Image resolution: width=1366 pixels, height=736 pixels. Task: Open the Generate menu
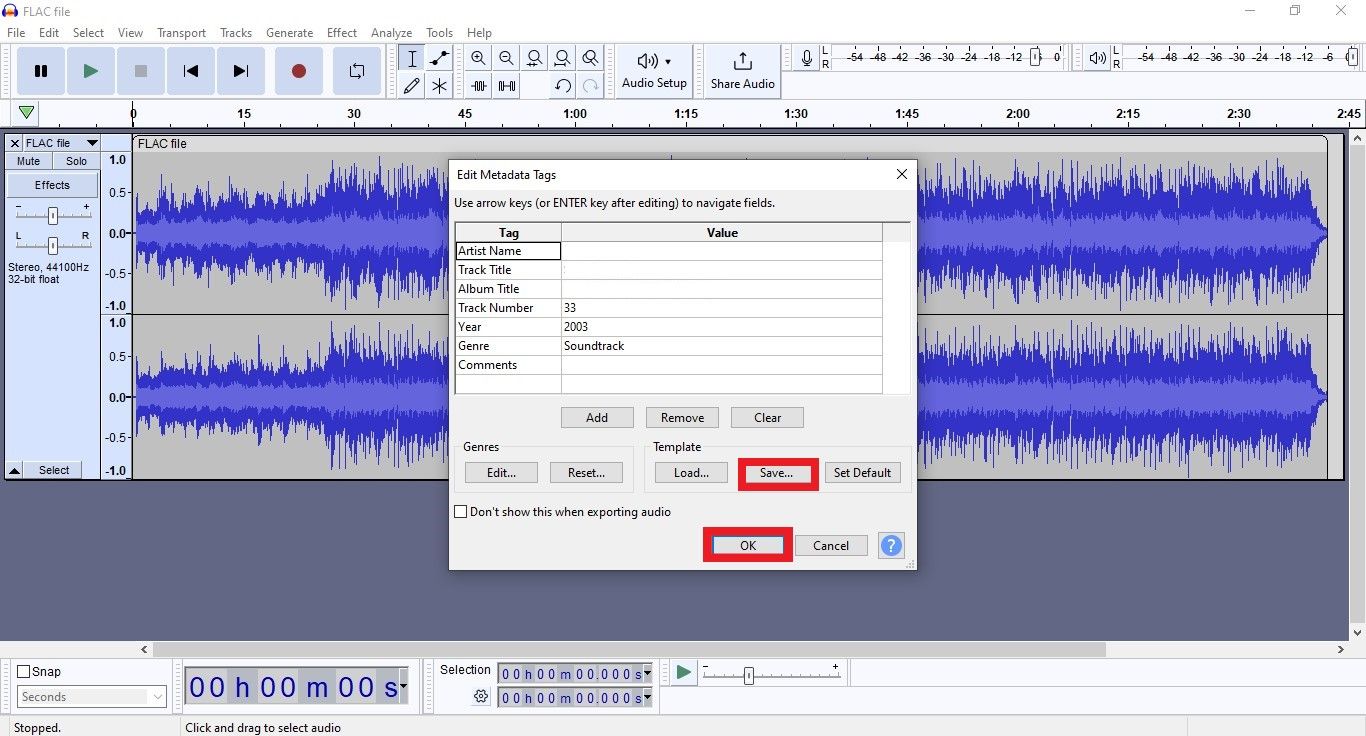click(290, 32)
